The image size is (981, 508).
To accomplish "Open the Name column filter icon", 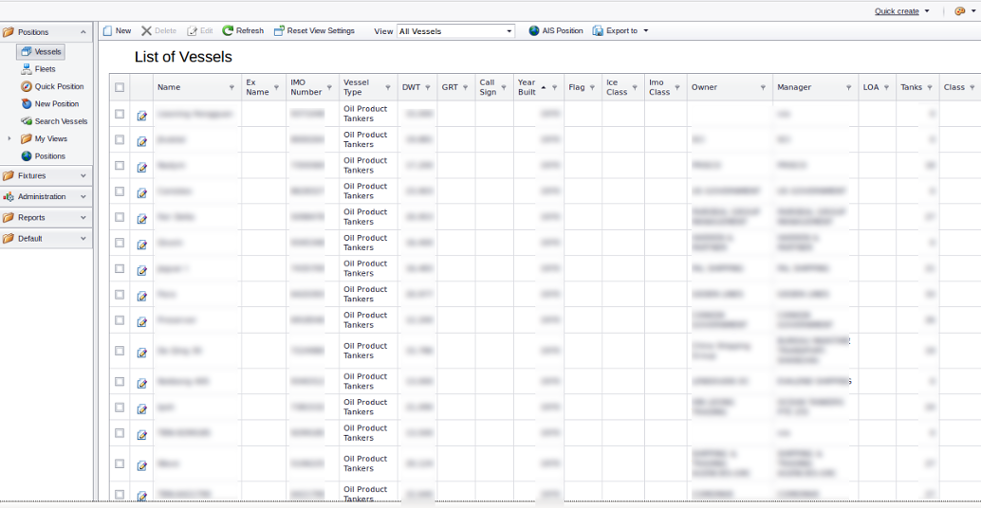I will pos(232,88).
